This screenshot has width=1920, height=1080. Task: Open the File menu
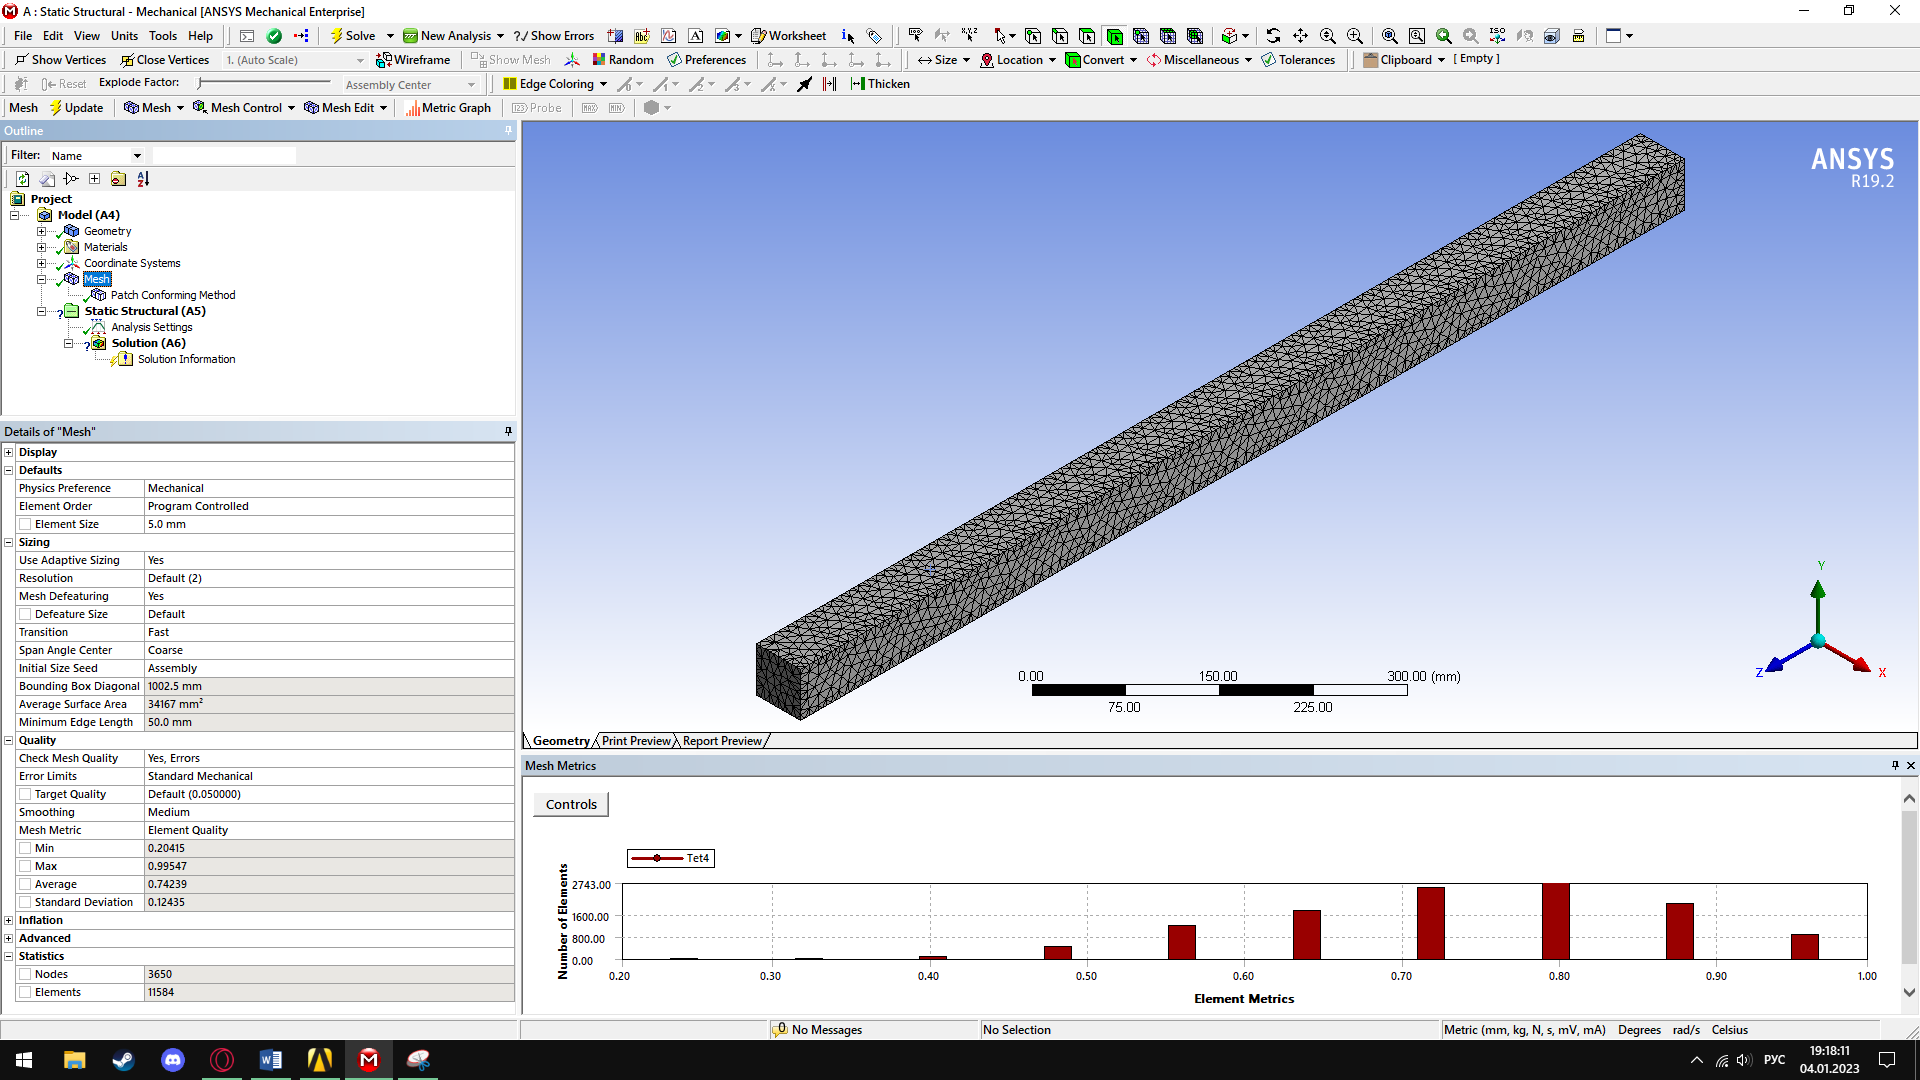click(x=23, y=36)
